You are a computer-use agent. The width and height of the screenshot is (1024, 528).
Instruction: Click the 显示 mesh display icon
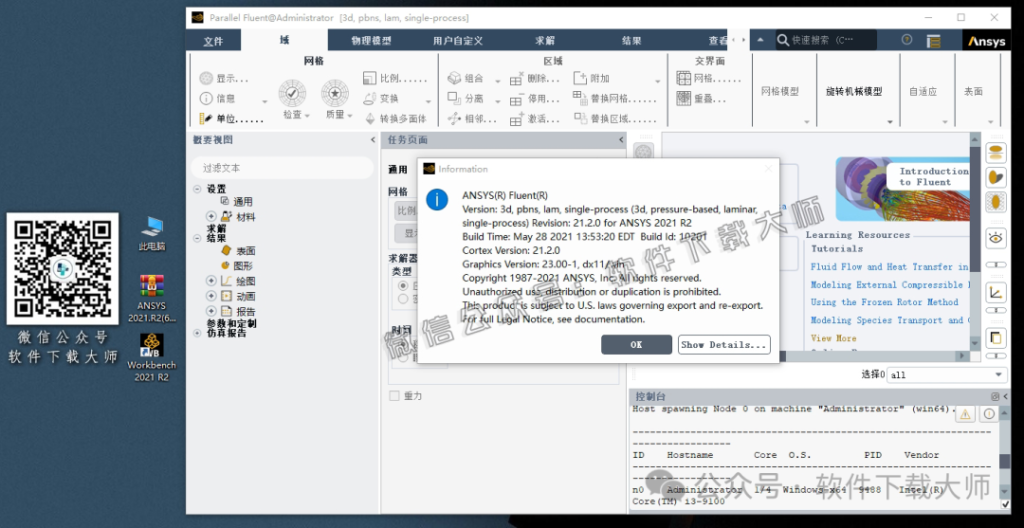(206, 78)
